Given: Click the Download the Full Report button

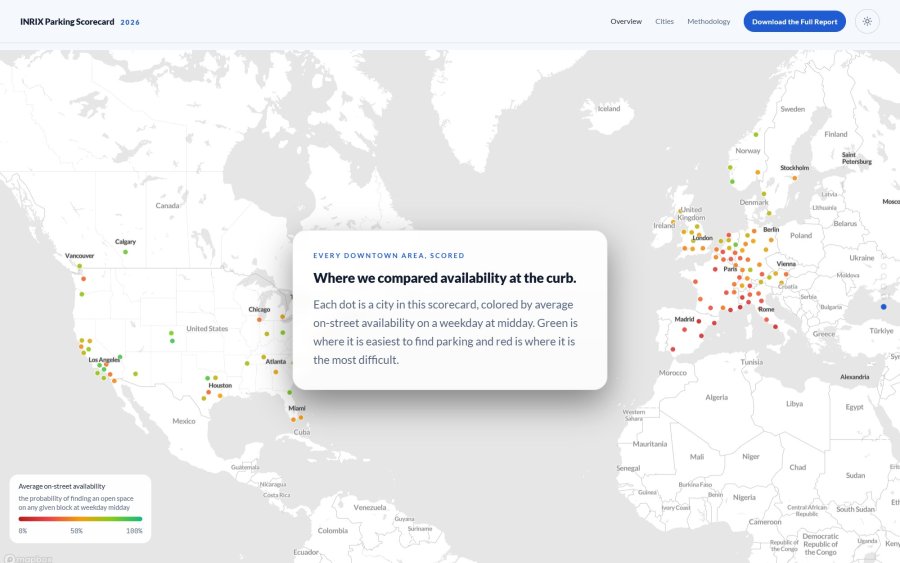Looking at the screenshot, I should pyautogui.click(x=794, y=21).
